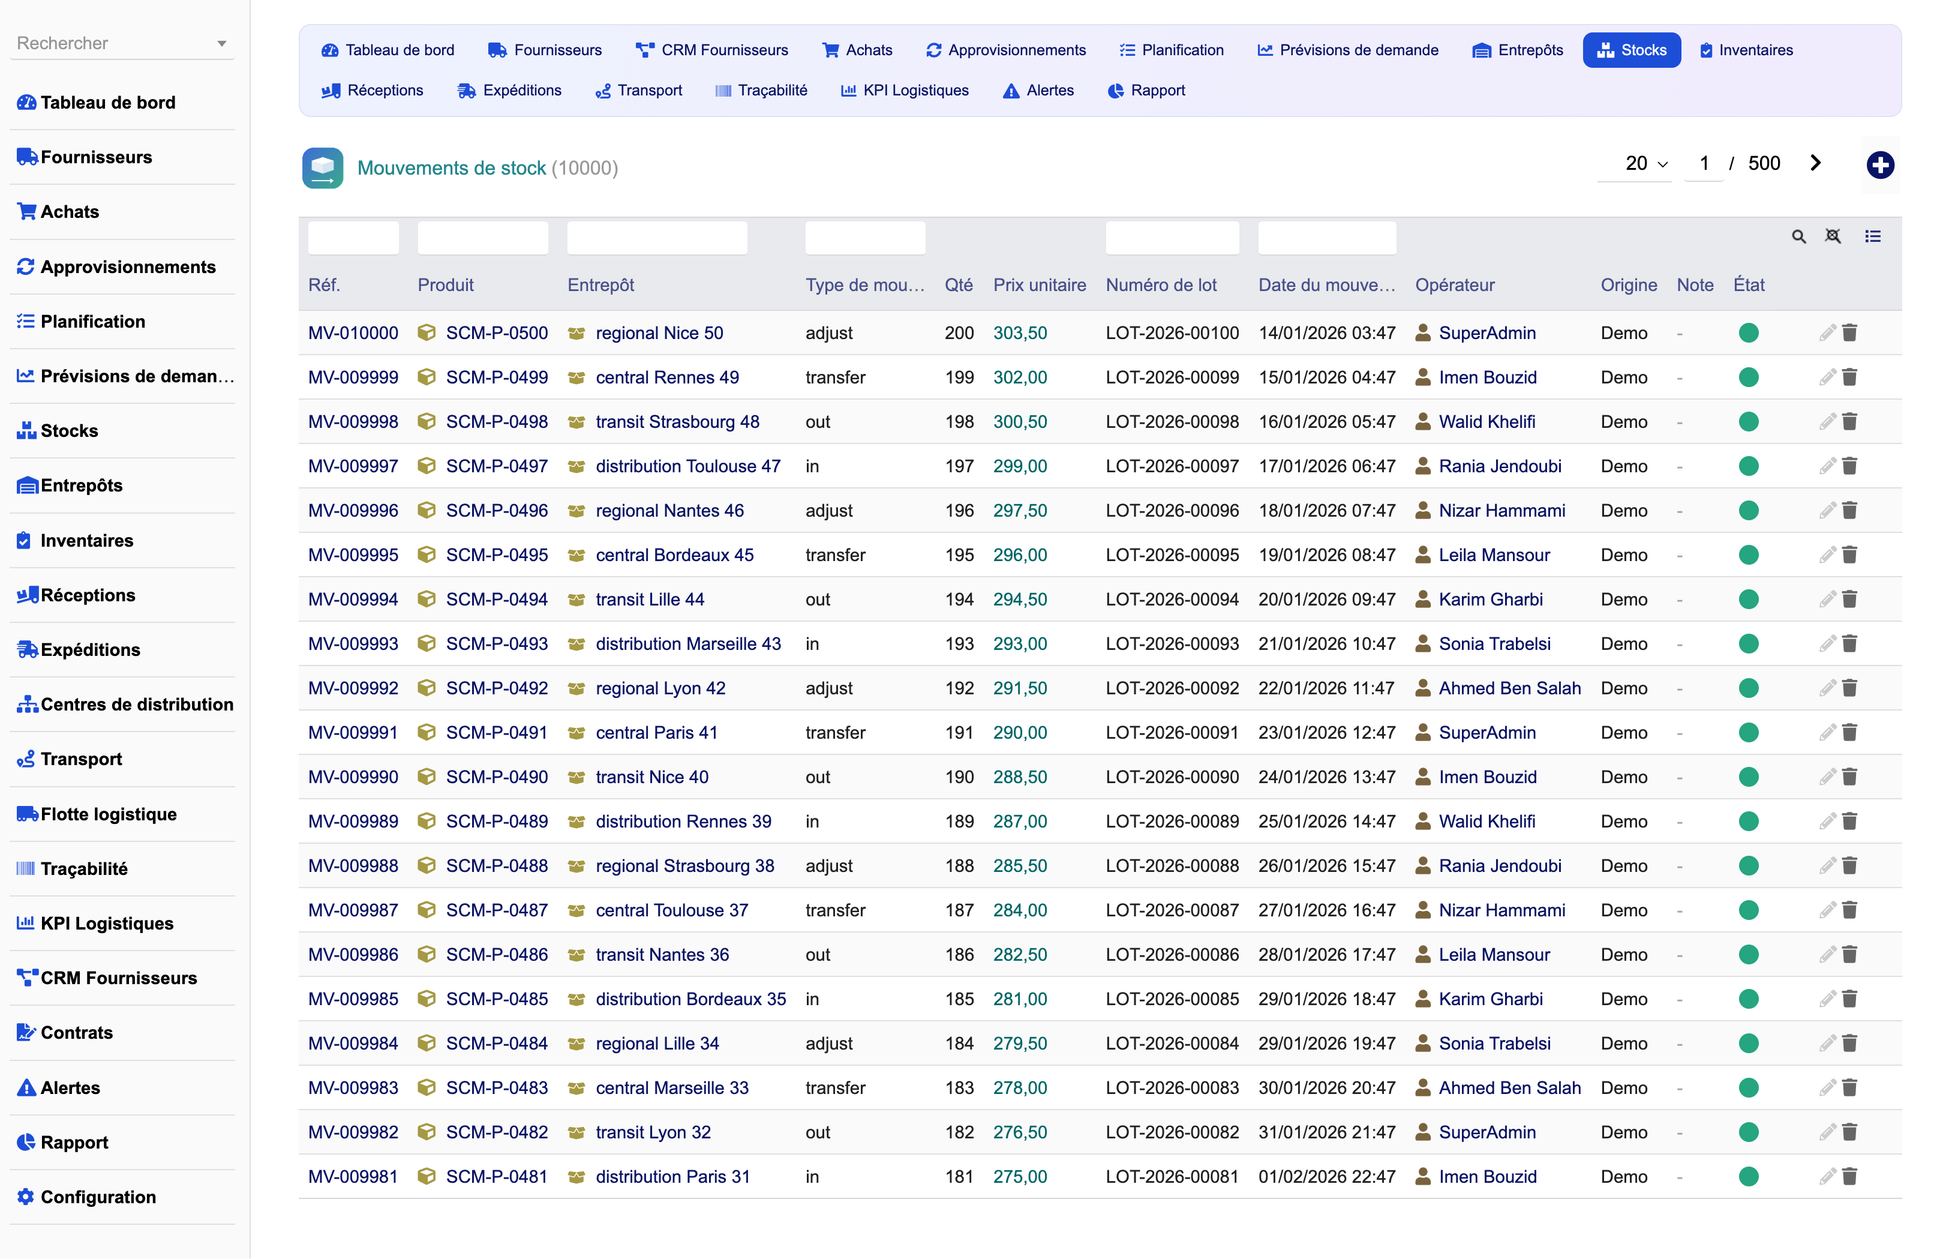Open movement reference link MV-009985
The width and height of the screenshot is (1946, 1259).
pos(353,999)
